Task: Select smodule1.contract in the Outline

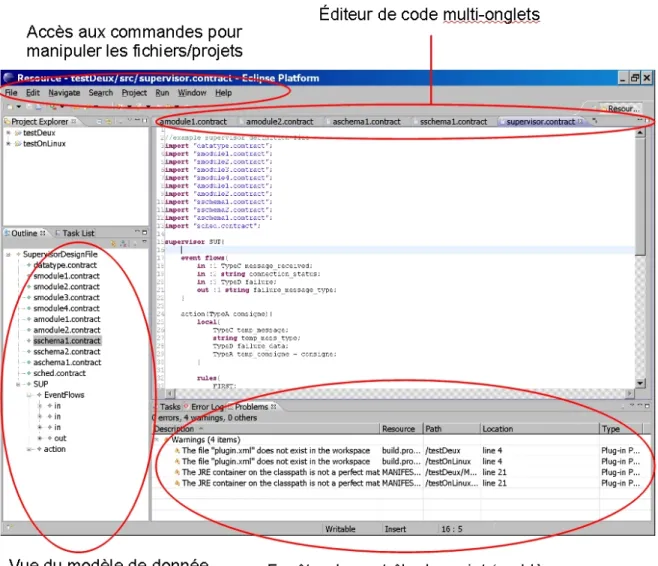Action: [66, 276]
